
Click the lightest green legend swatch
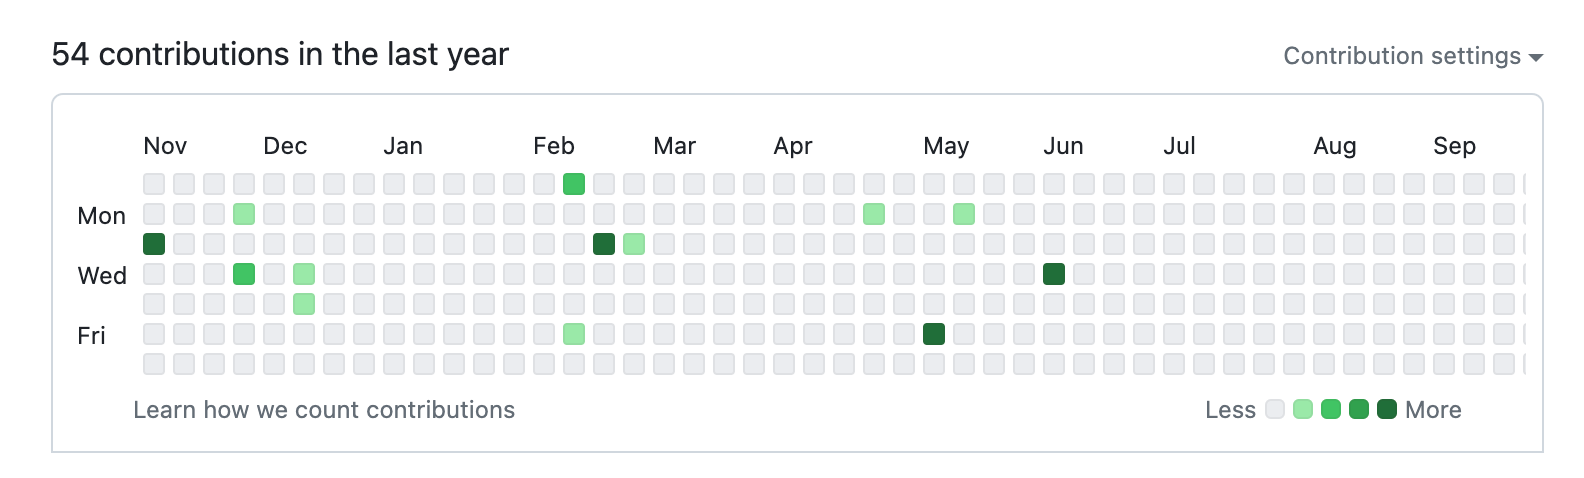[1303, 409]
